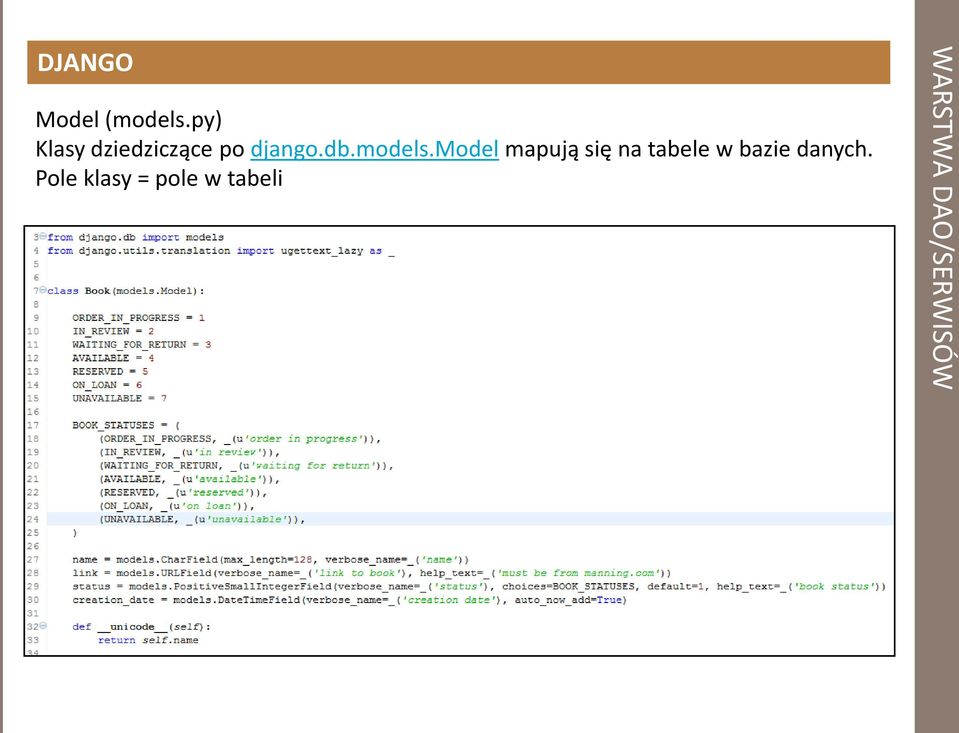Click the 'name = models.CharField' line
Screen dimensions: 959x733
click(271, 560)
